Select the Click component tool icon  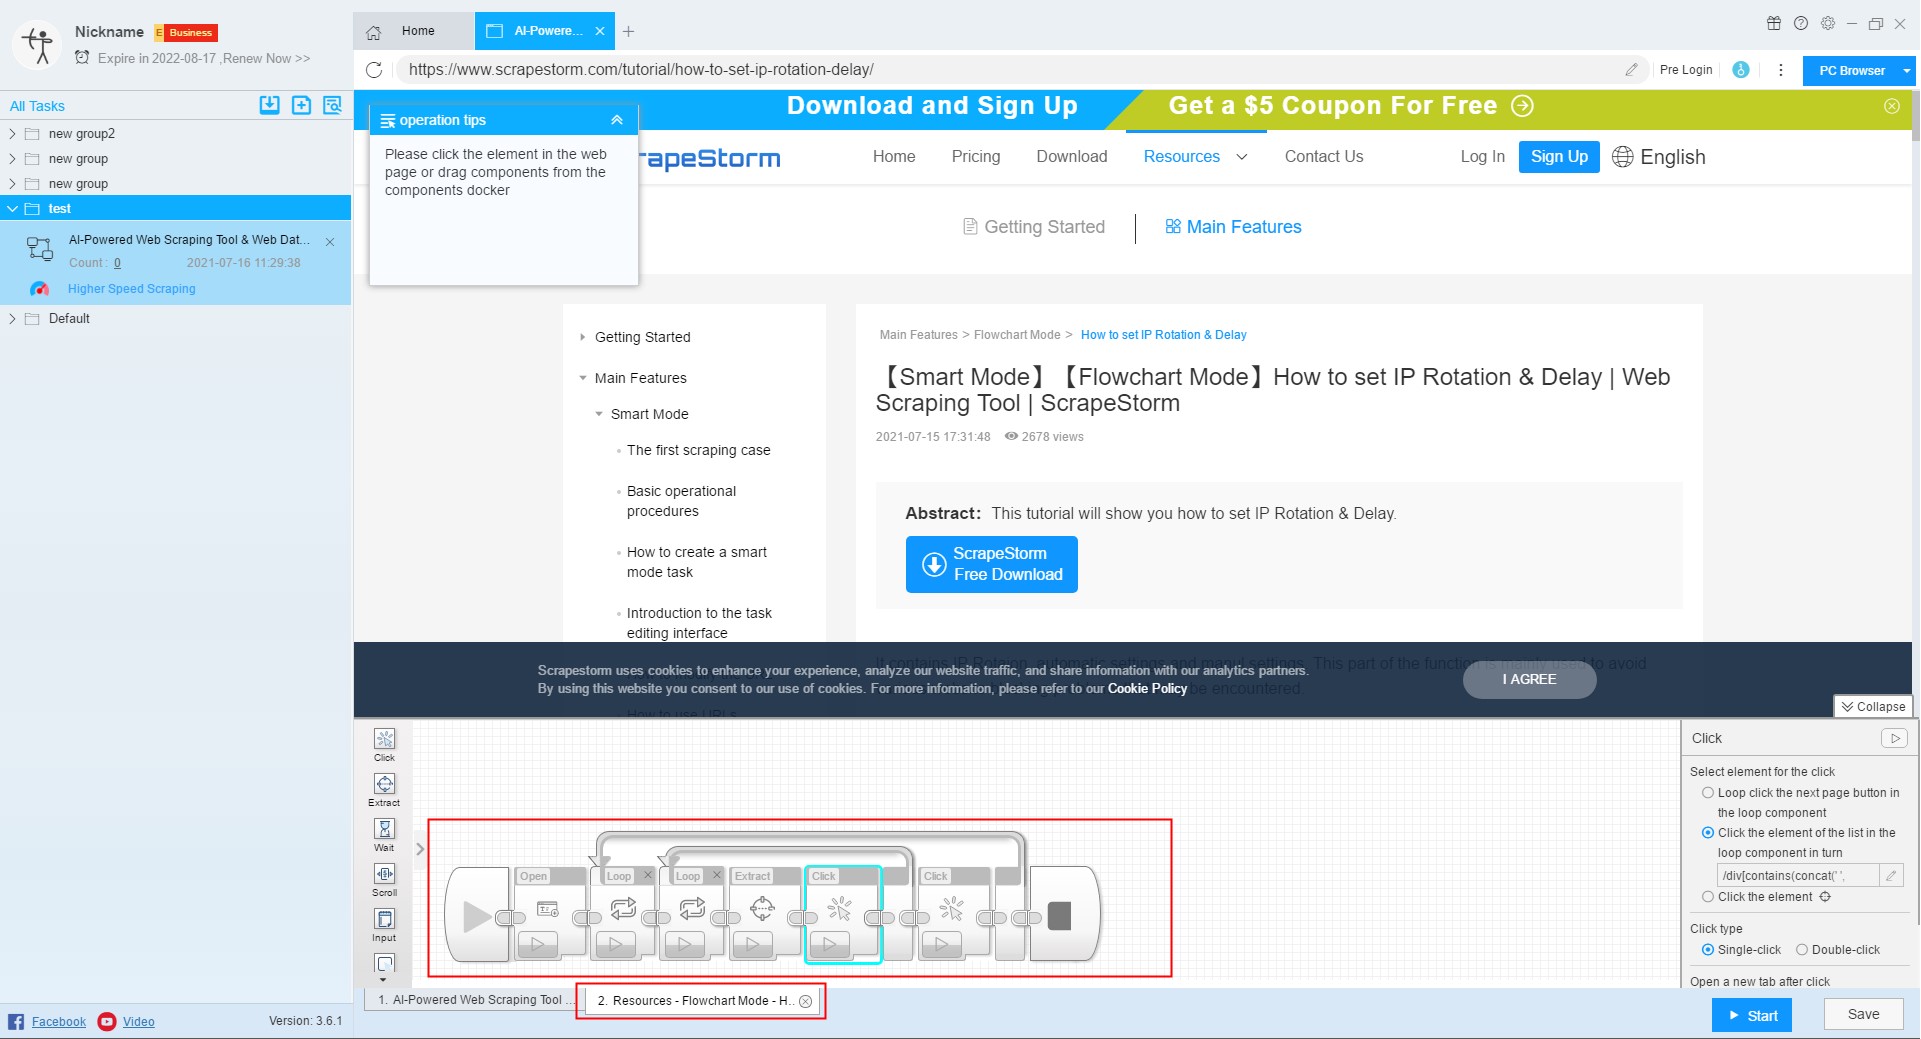click(384, 740)
